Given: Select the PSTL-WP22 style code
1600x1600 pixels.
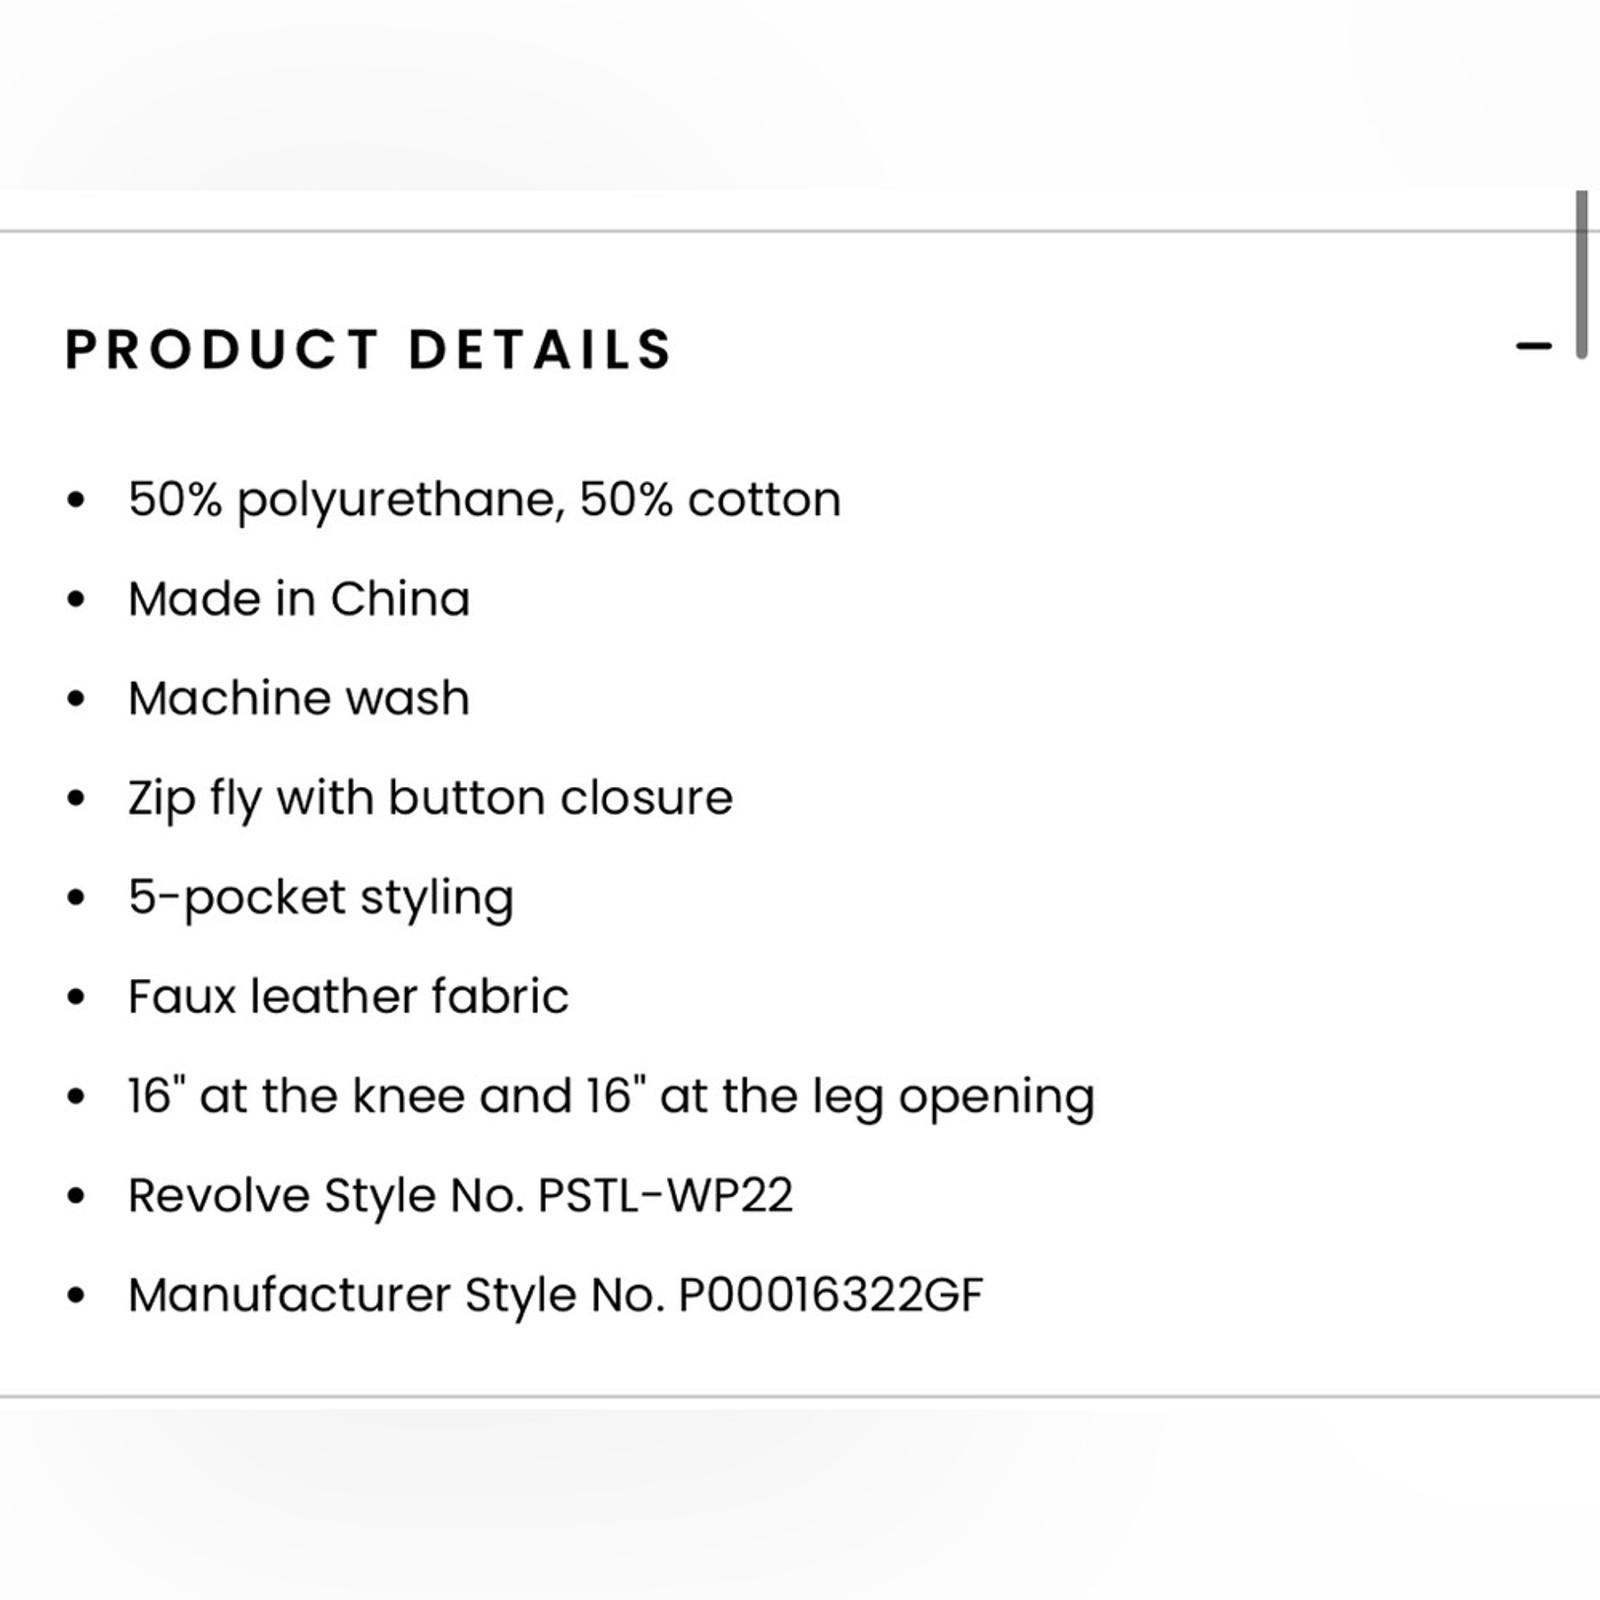Looking at the screenshot, I should (x=665, y=1196).
